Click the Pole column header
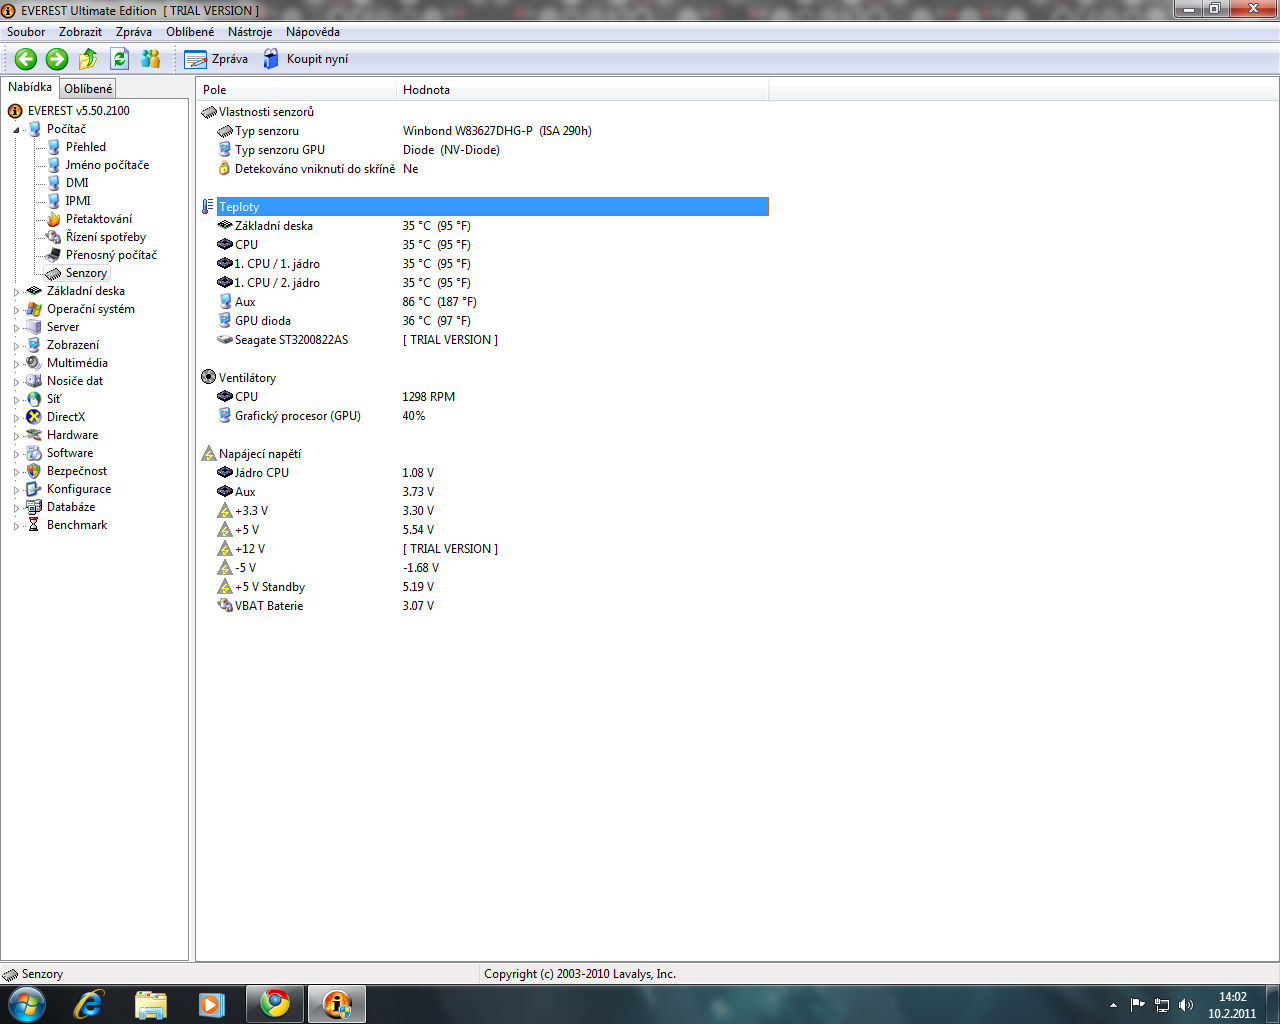 pos(296,90)
